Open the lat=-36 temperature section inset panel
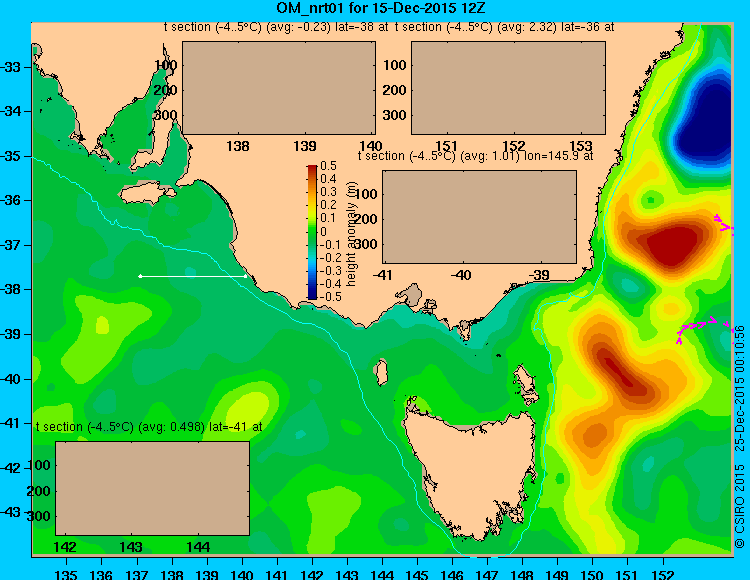Screen dimensions: 750x580 point(508,88)
